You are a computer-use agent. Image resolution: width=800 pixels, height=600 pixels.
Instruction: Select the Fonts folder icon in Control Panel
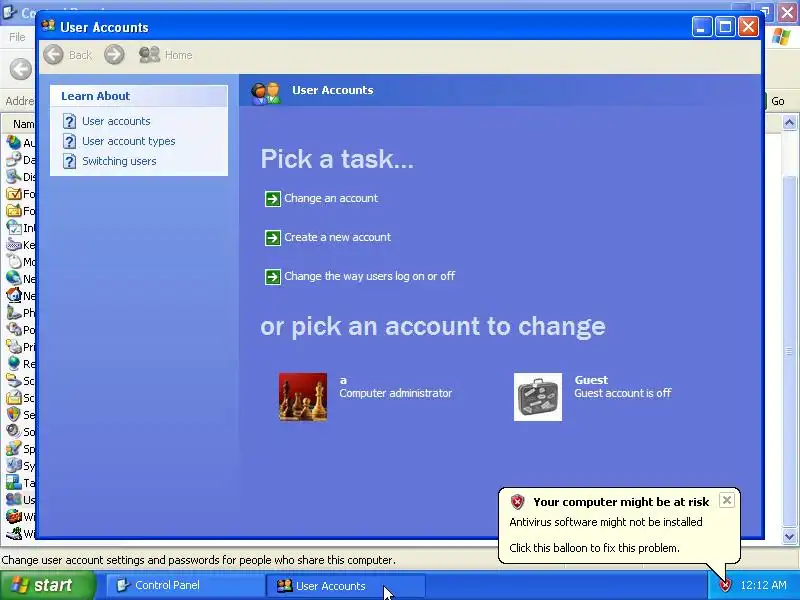tap(14, 210)
